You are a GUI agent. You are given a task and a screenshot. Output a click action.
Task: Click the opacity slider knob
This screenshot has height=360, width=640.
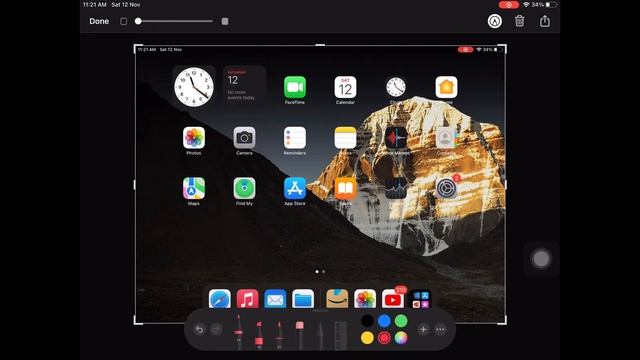[138, 21]
